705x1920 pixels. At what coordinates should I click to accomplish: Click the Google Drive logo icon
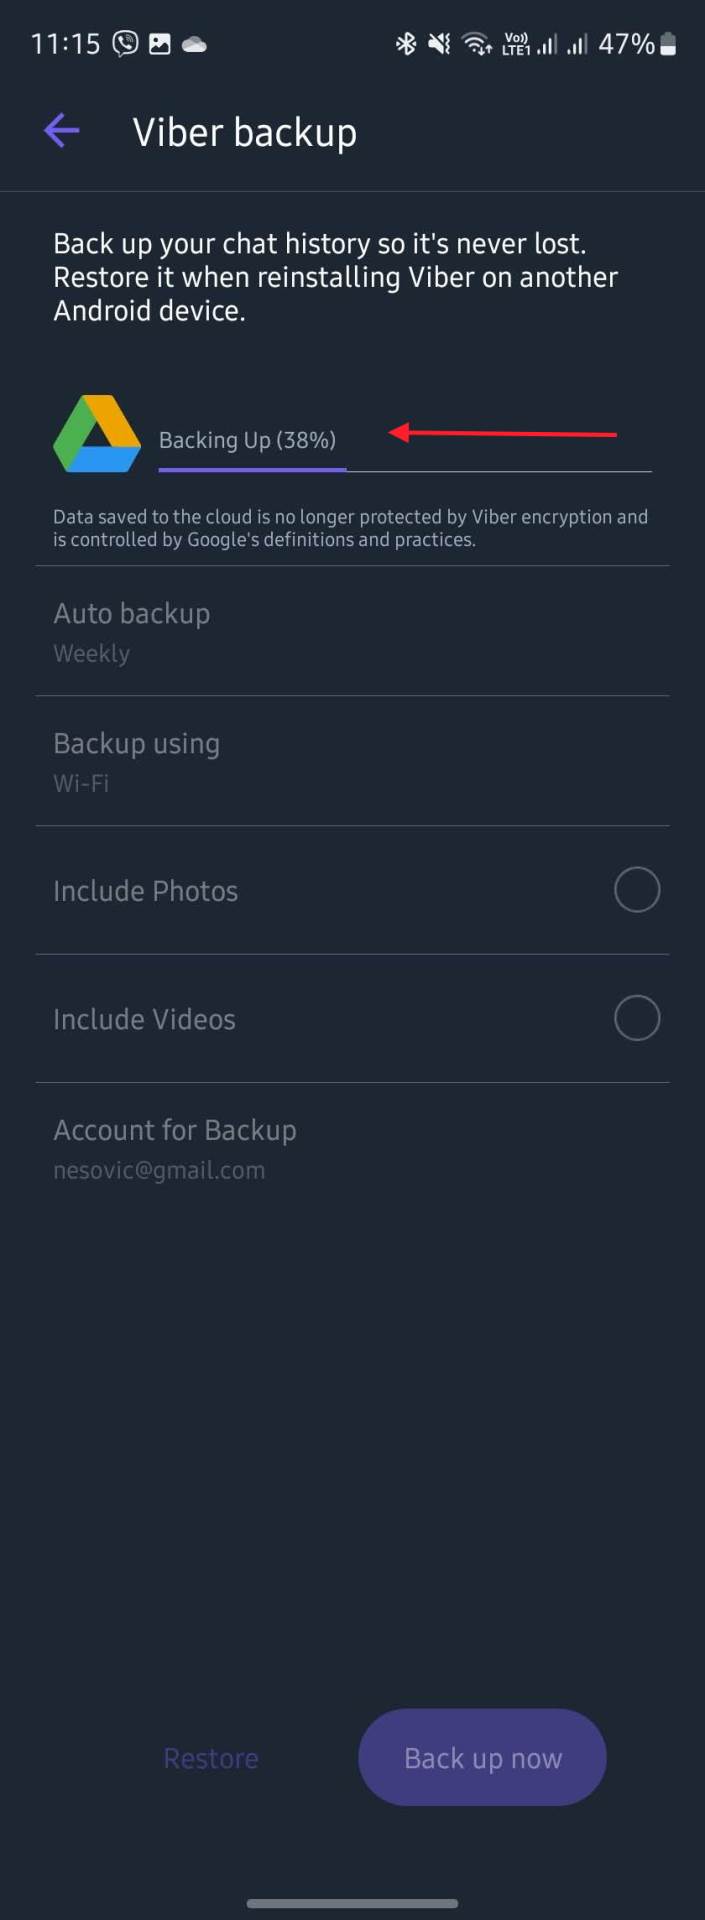pyautogui.click(x=97, y=434)
